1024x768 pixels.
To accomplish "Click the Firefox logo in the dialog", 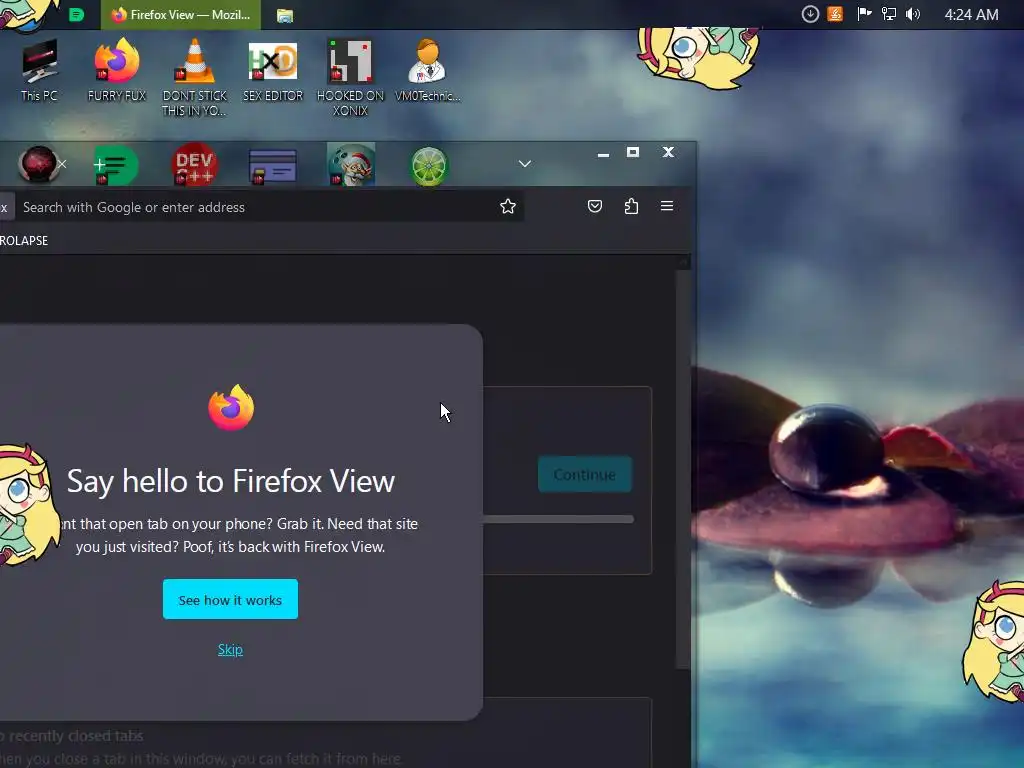I will point(231,408).
